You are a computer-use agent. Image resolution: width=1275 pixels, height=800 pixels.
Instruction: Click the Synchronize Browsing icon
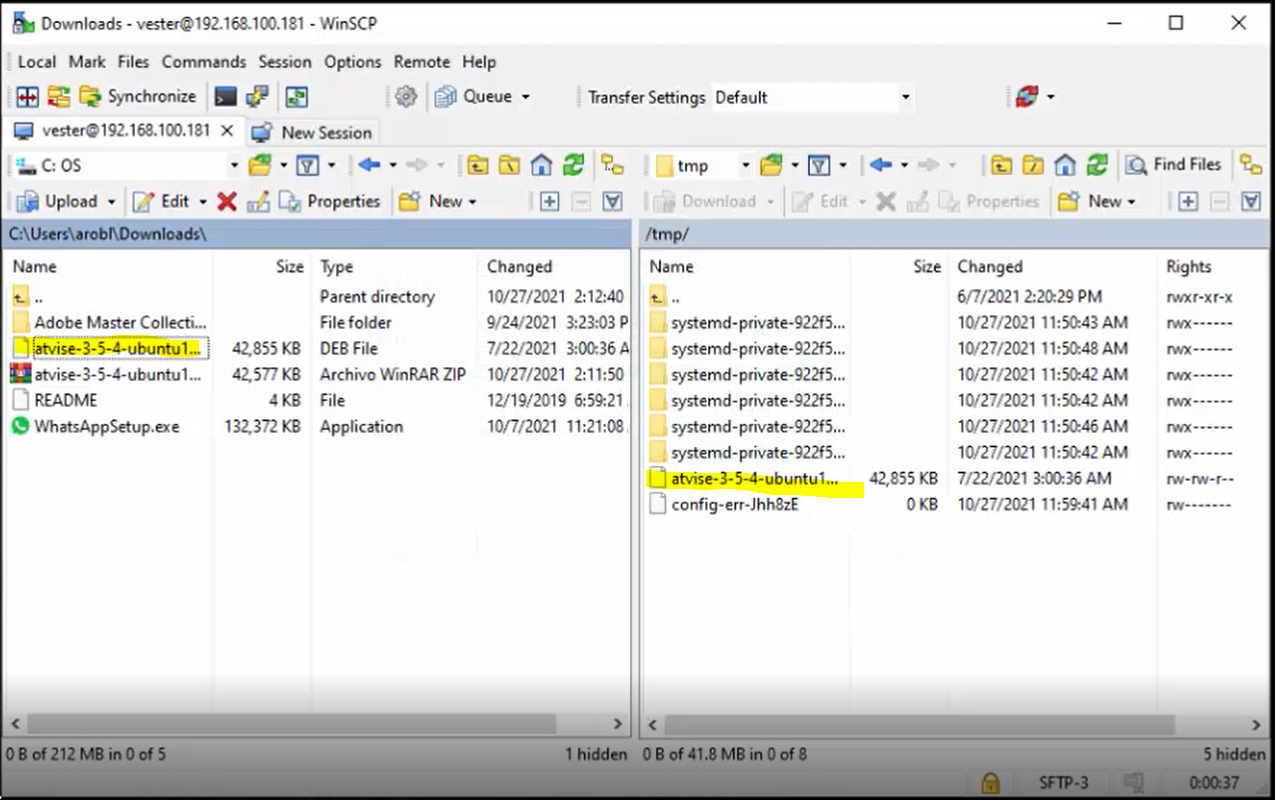[x=59, y=97]
